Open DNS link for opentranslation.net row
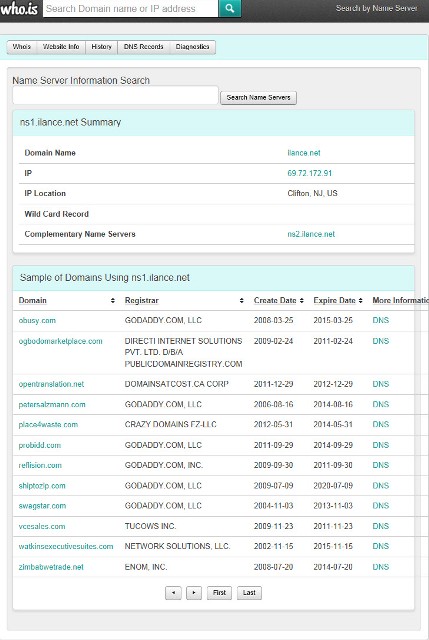 [380, 384]
